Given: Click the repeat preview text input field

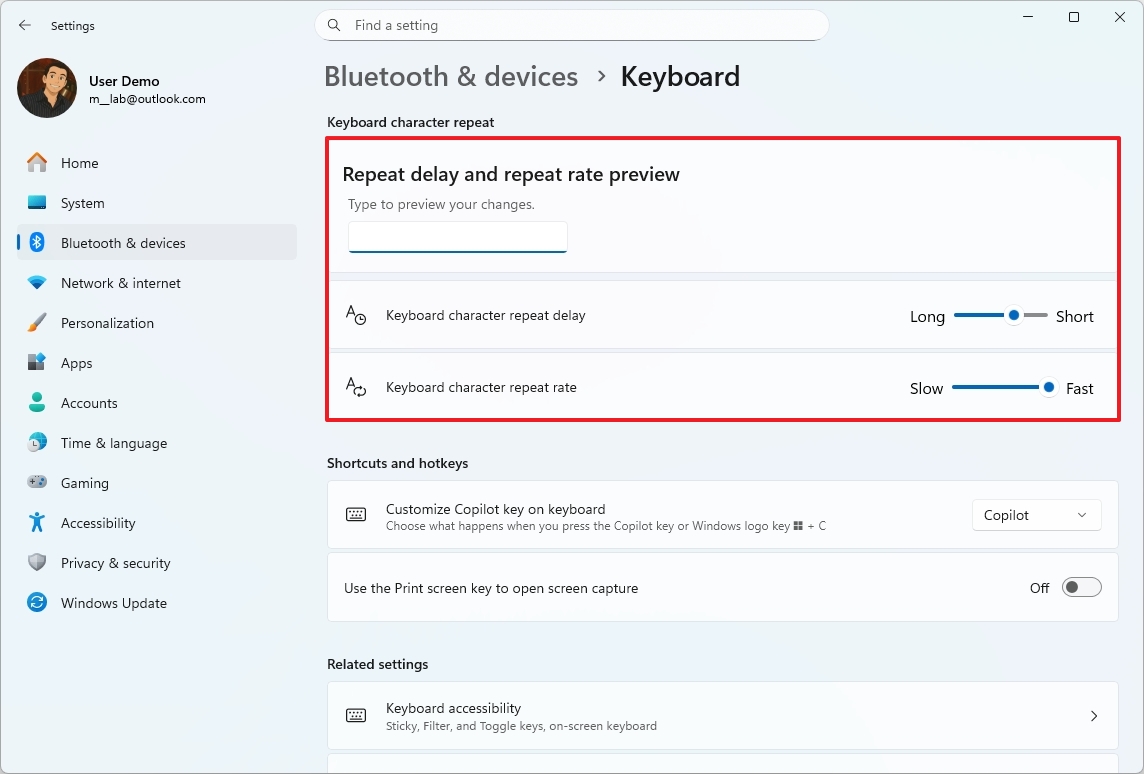Looking at the screenshot, I should pyautogui.click(x=457, y=237).
